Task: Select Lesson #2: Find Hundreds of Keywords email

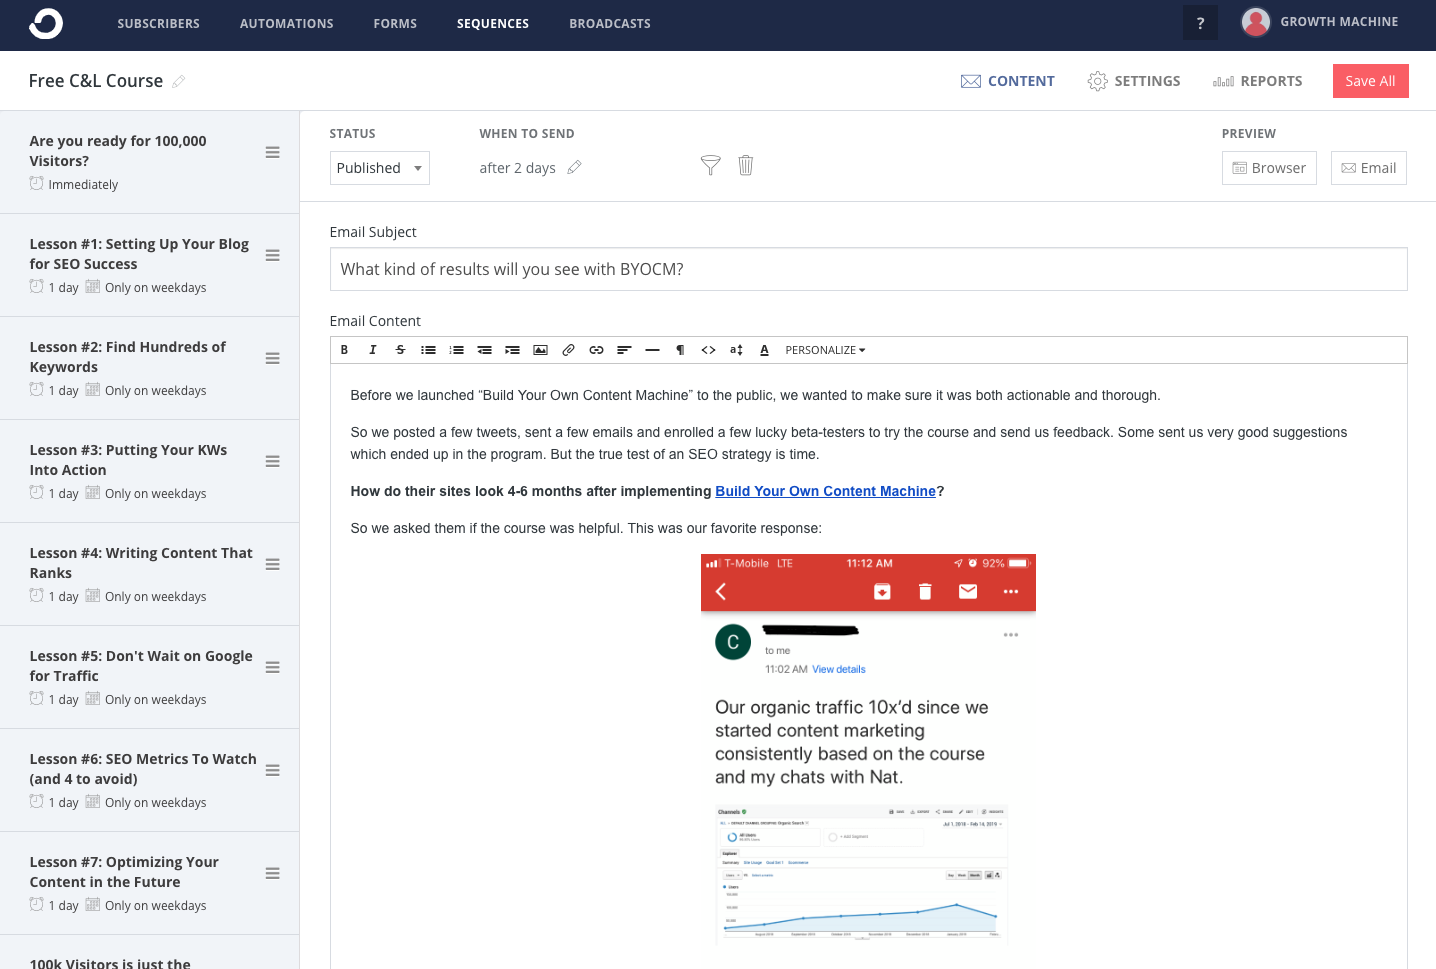Action: pos(150,368)
